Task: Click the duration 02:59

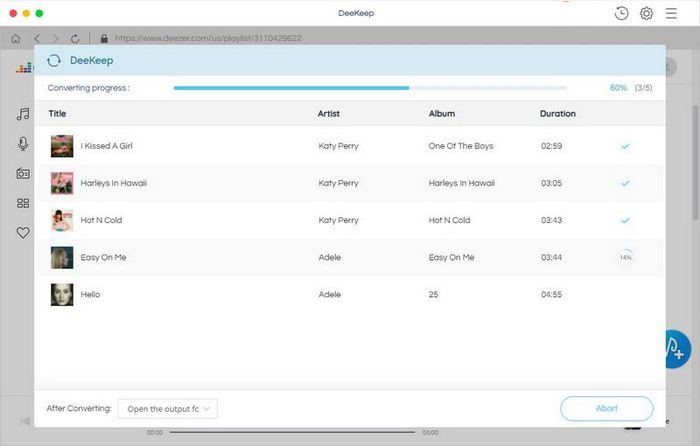Action: 551,146
